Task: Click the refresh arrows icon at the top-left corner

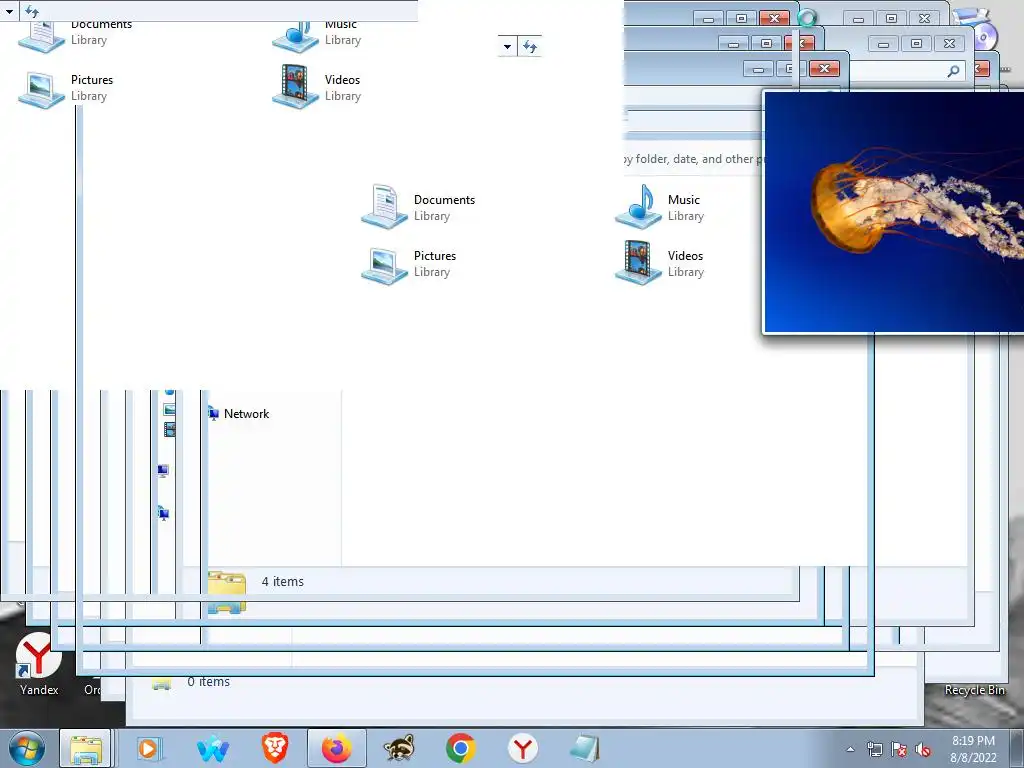Action: pyautogui.click(x=31, y=11)
